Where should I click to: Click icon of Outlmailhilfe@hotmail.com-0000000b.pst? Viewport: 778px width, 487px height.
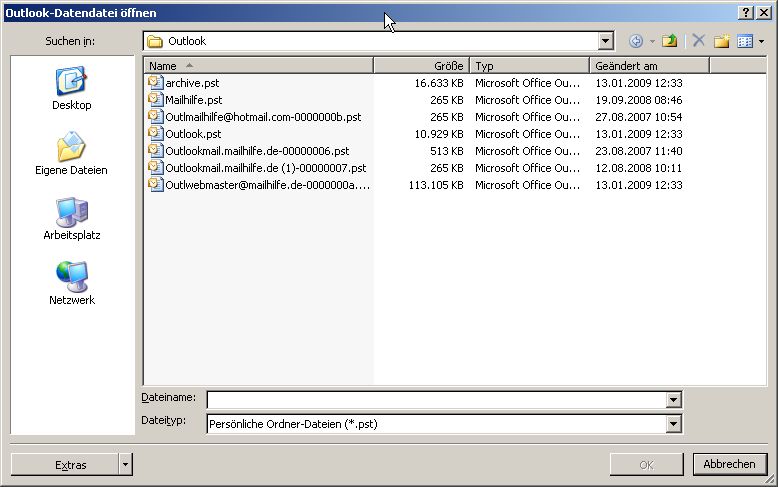(x=155, y=117)
